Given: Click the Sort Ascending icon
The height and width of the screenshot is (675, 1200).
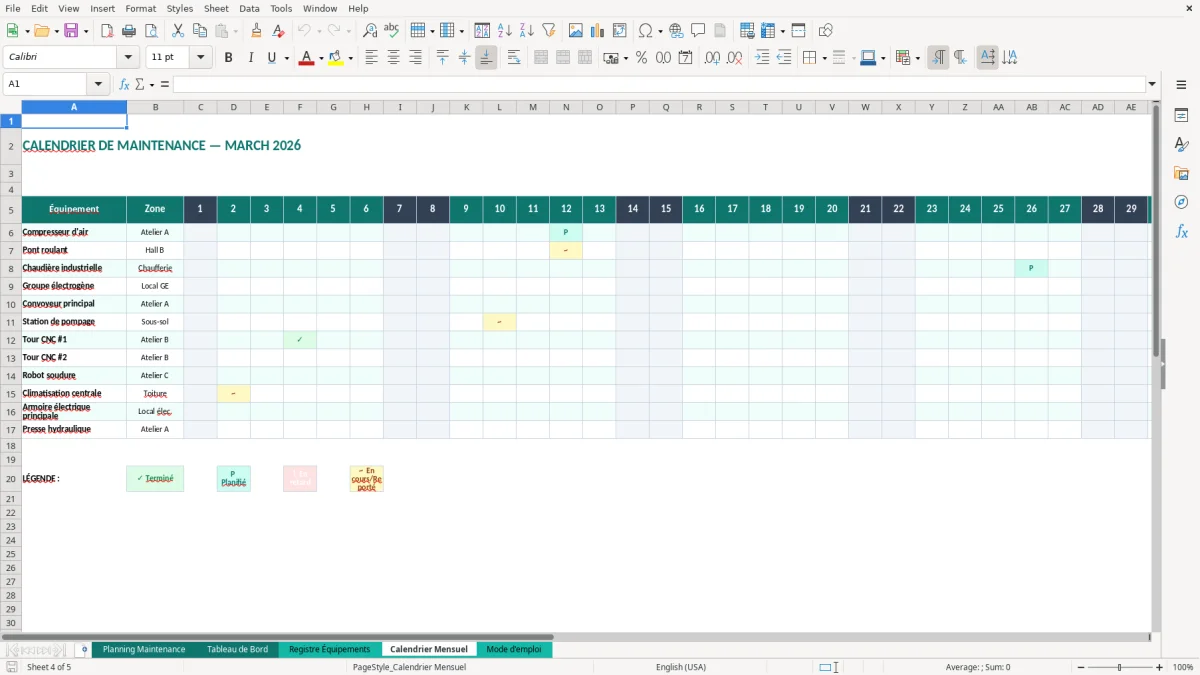Looking at the screenshot, I should click(505, 31).
